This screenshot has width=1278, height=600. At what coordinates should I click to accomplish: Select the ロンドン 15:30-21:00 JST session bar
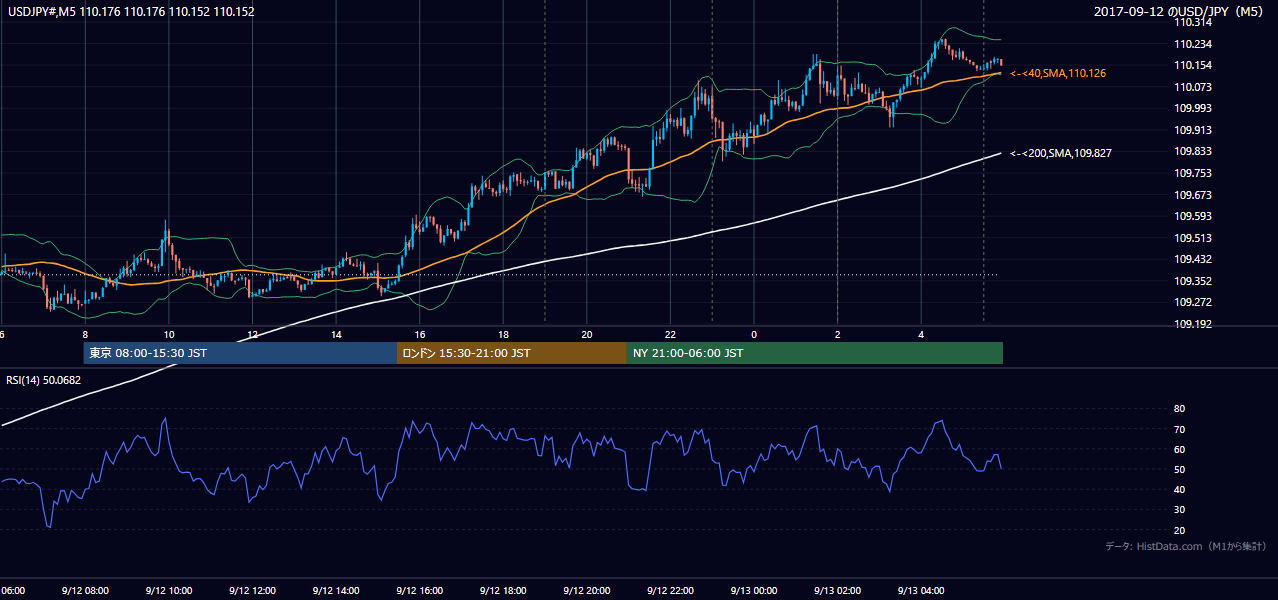[x=511, y=353]
